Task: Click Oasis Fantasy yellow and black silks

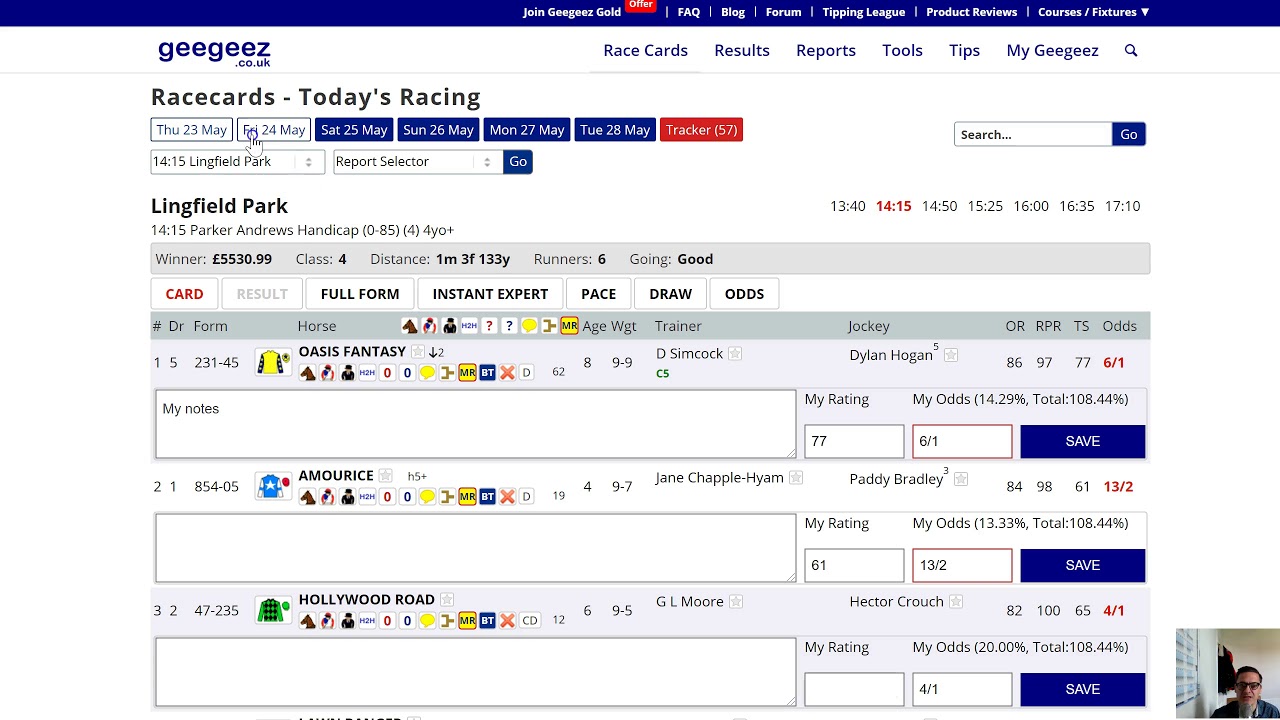Action: click(273, 362)
